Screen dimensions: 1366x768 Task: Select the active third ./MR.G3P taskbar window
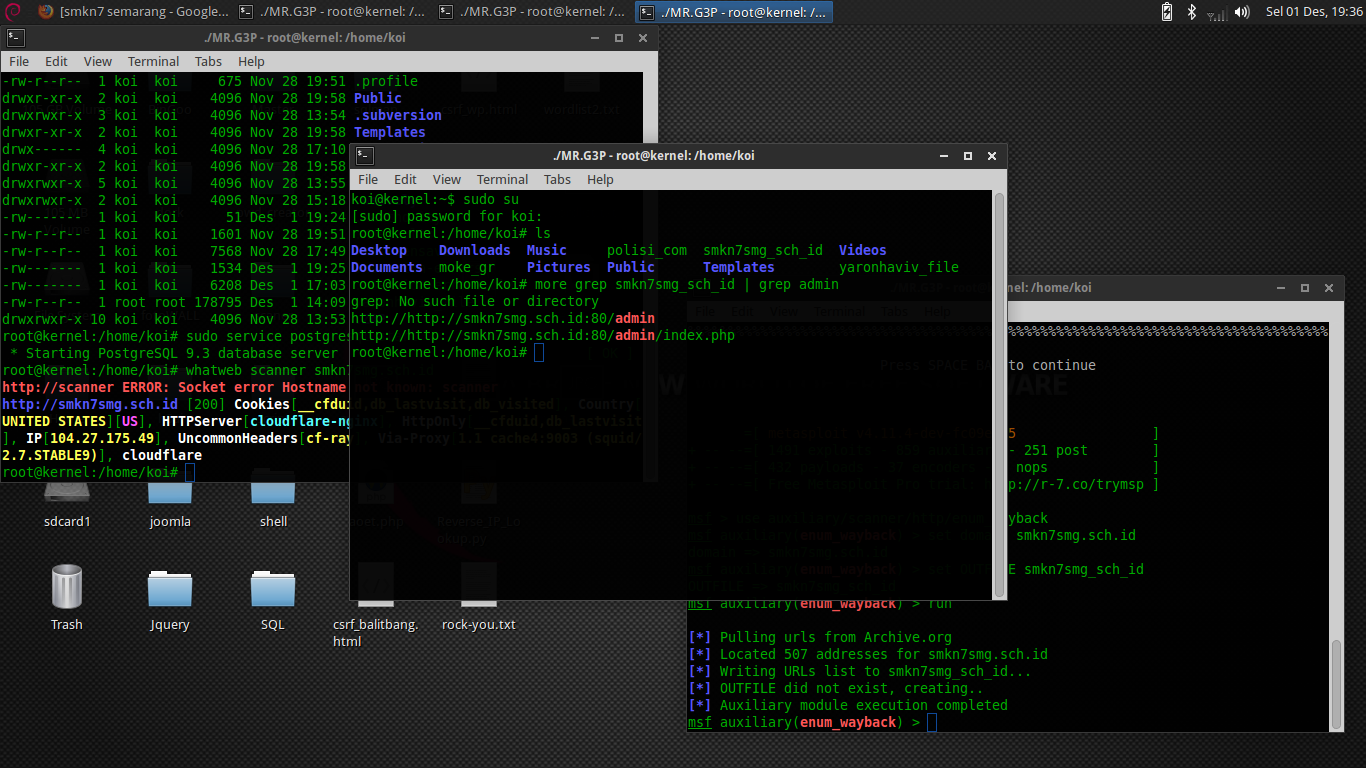click(734, 12)
